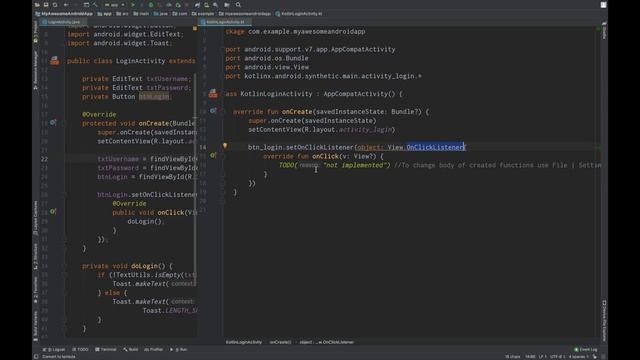
Task: Click the override gutter icon beside Kotlin onClick
Action: (213, 155)
